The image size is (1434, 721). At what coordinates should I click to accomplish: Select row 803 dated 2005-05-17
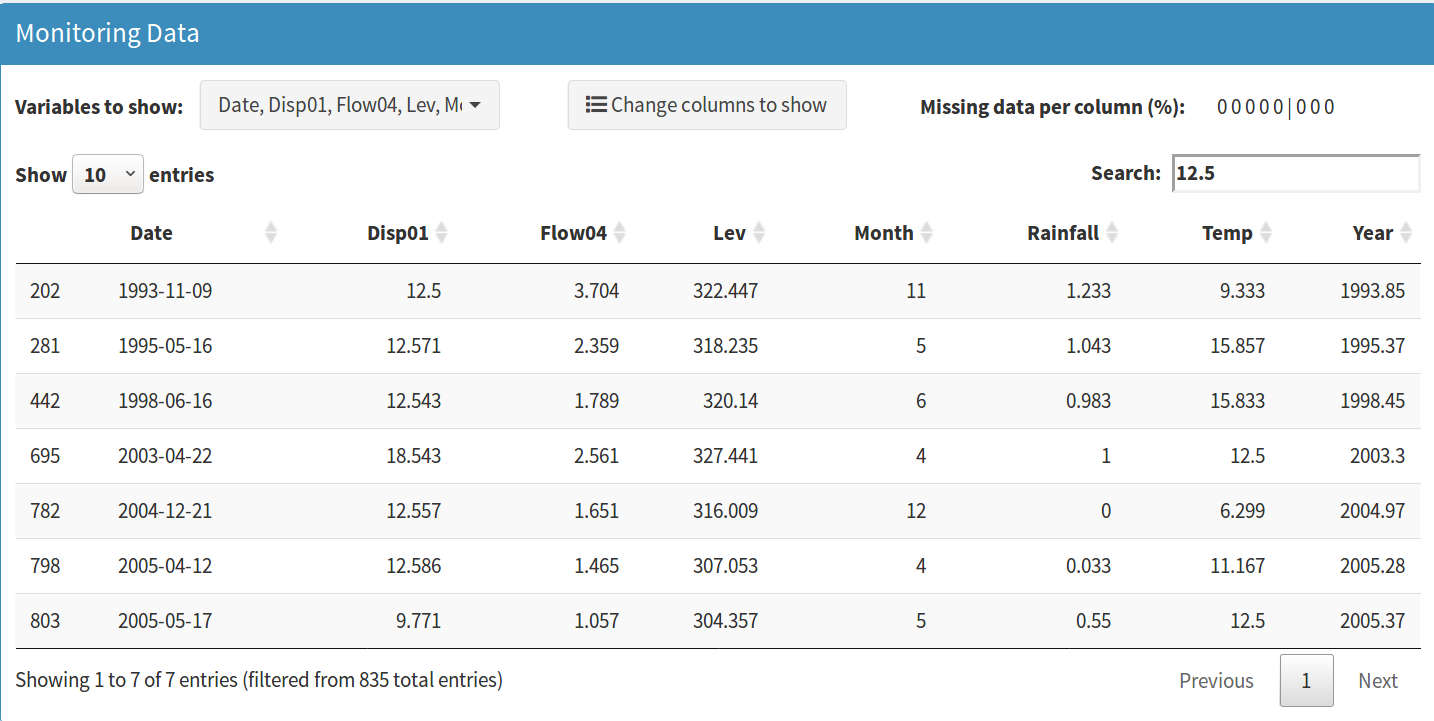[x=165, y=621]
